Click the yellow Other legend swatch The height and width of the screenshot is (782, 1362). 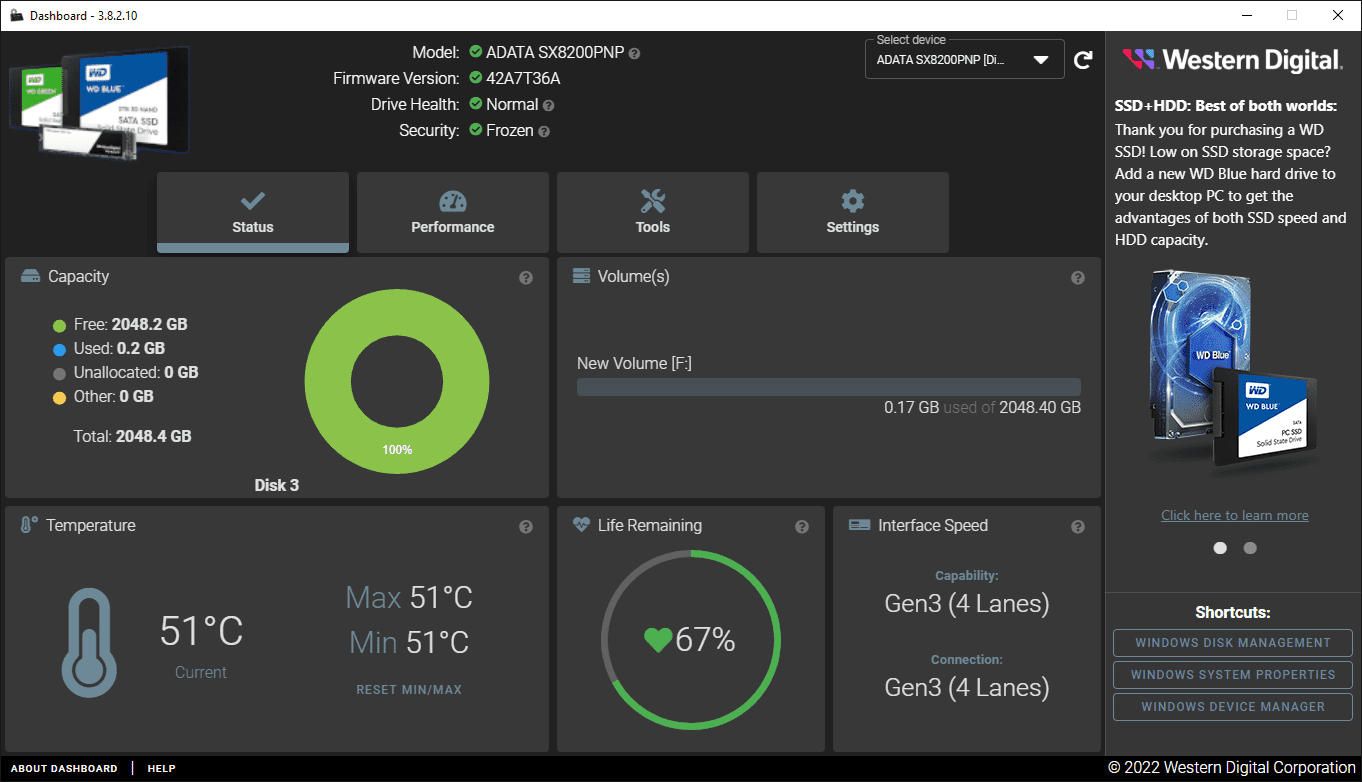[x=60, y=397]
